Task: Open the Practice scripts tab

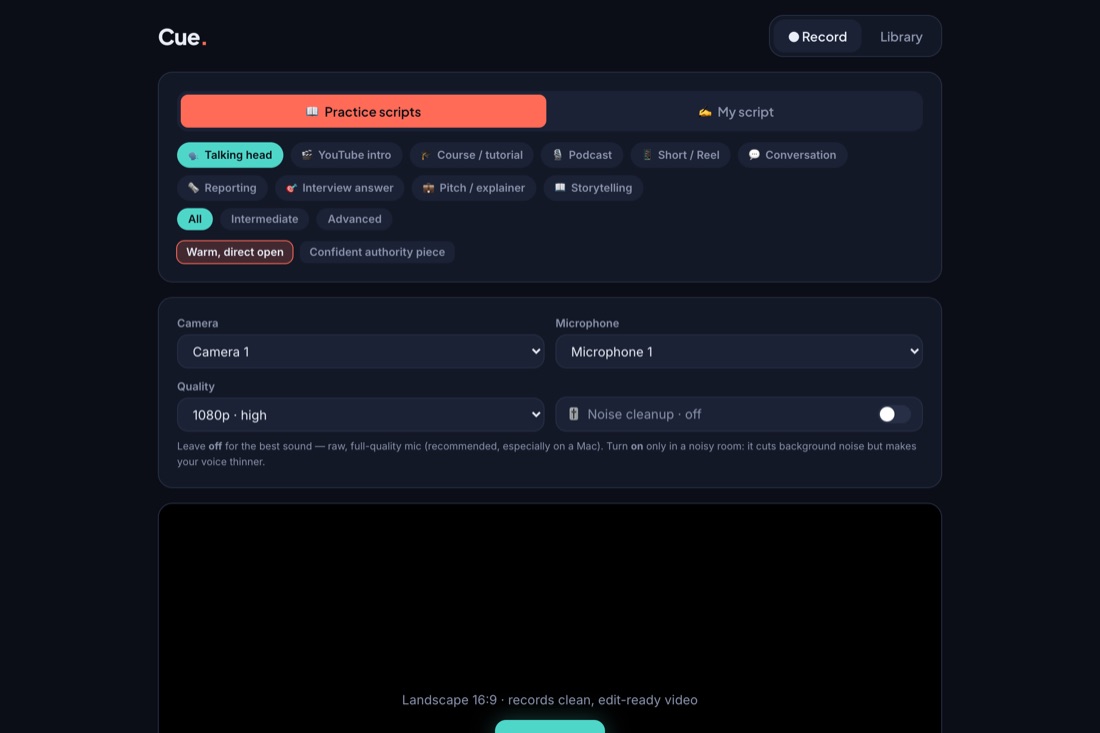Action: pyautogui.click(x=363, y=112)
